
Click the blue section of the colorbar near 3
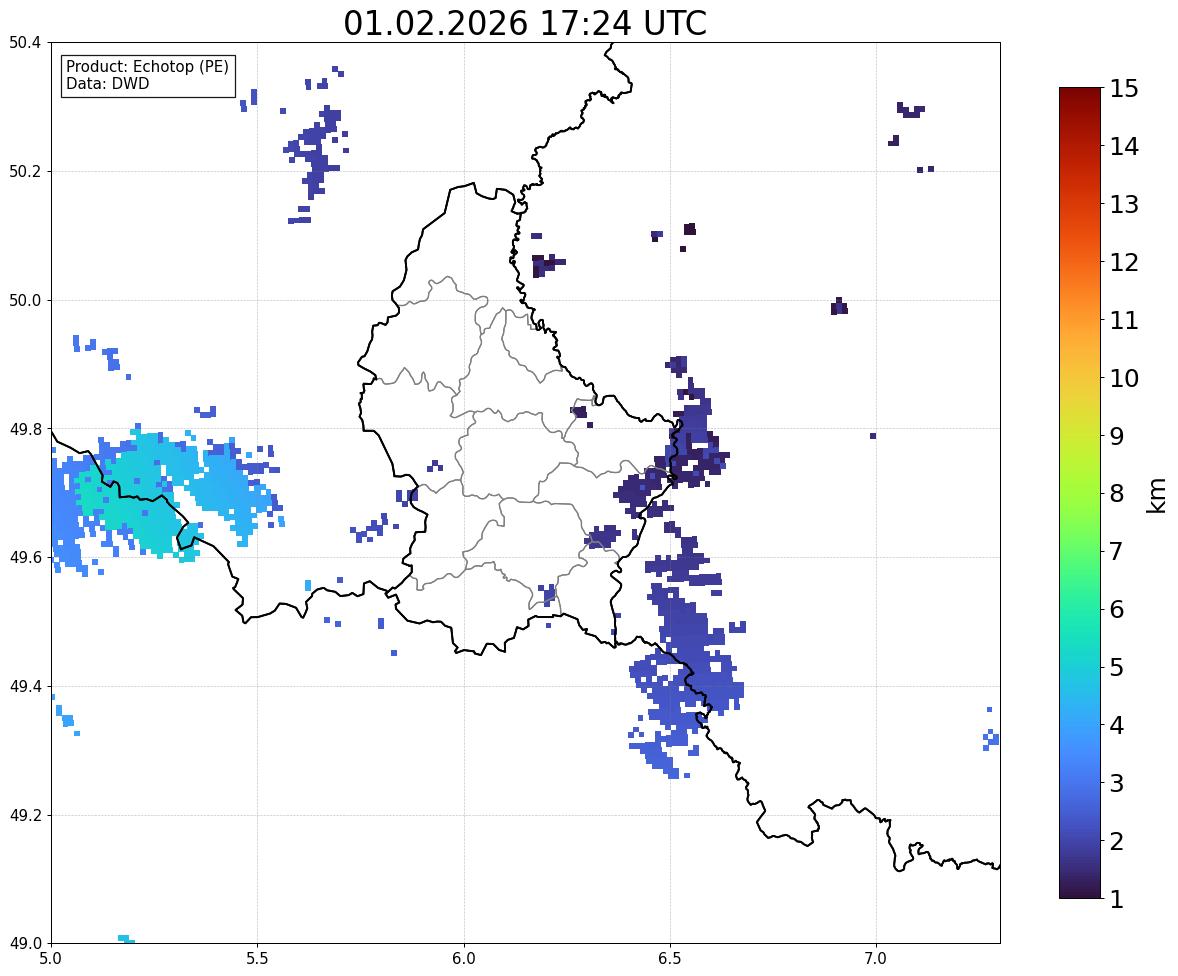(x=1080, y=783)
